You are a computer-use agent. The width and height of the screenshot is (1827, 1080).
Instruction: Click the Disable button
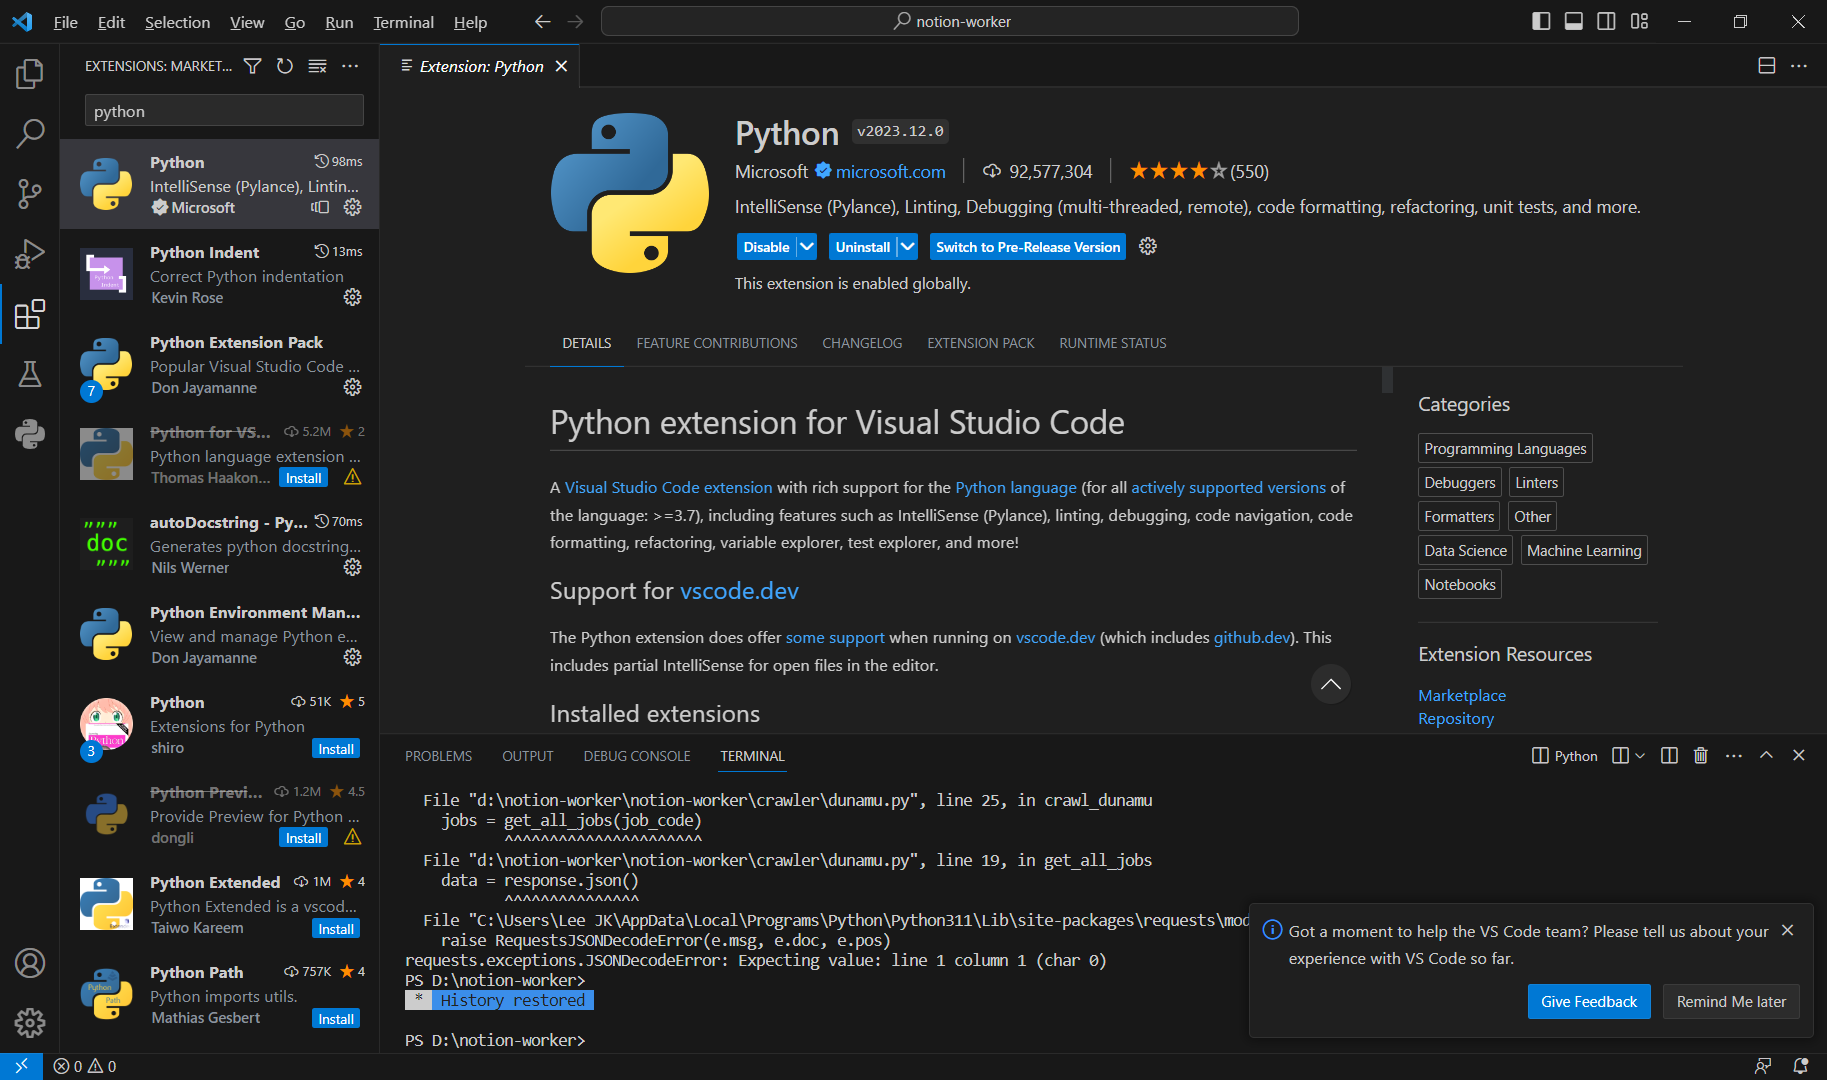pos(766,247)
